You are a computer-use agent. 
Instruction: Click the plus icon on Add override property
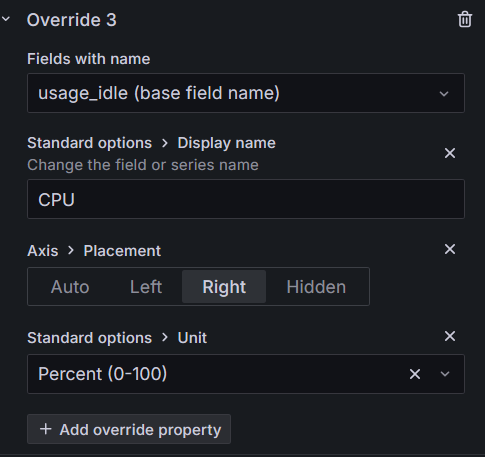tap(45, 429)
